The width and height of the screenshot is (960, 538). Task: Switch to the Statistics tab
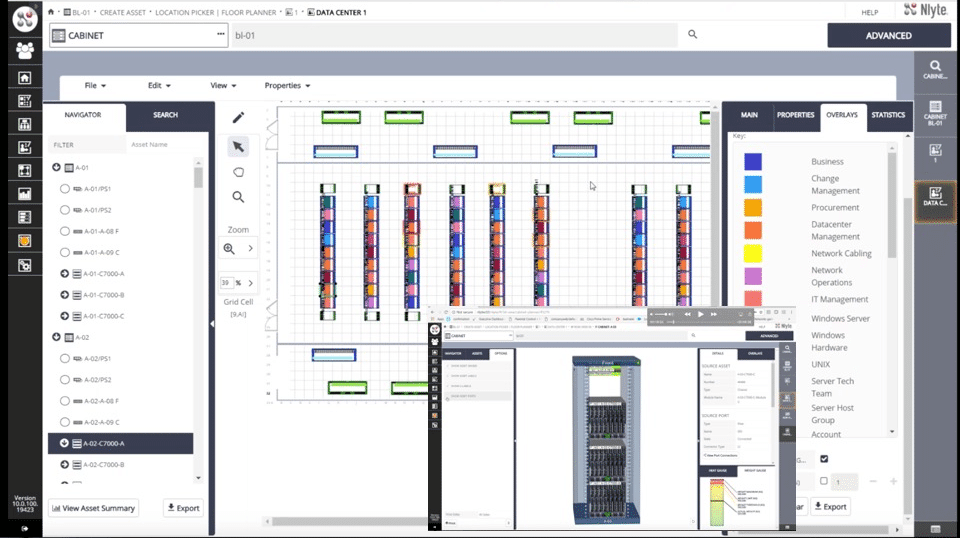pyautogui.click(x=887, y=115)
